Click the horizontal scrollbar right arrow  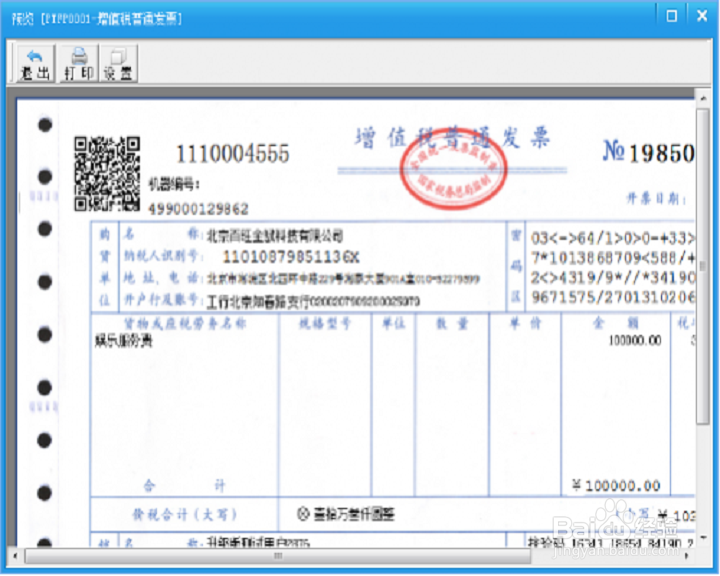pos(686,556)
